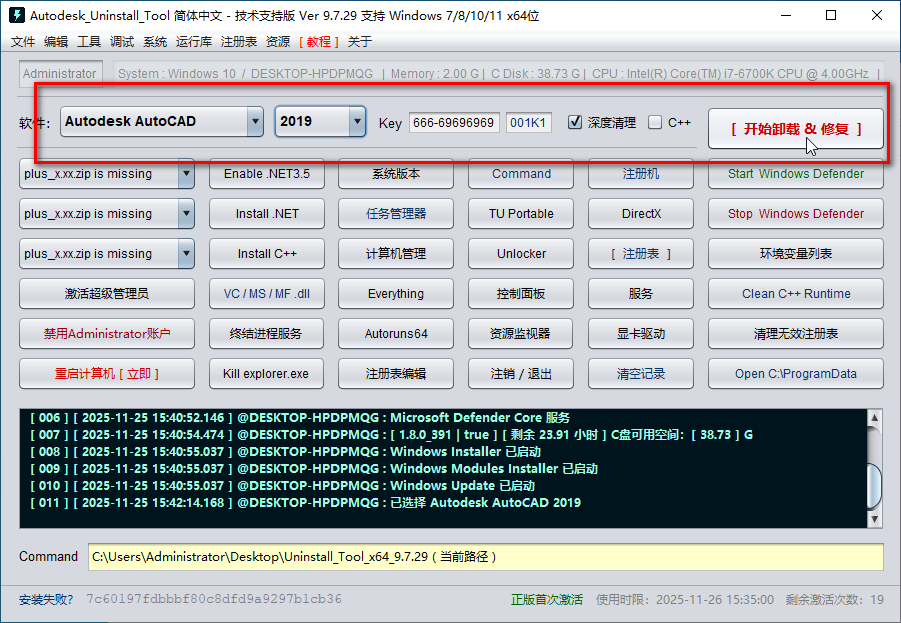Open 任务管理器 button

click(x=396, y=214)
